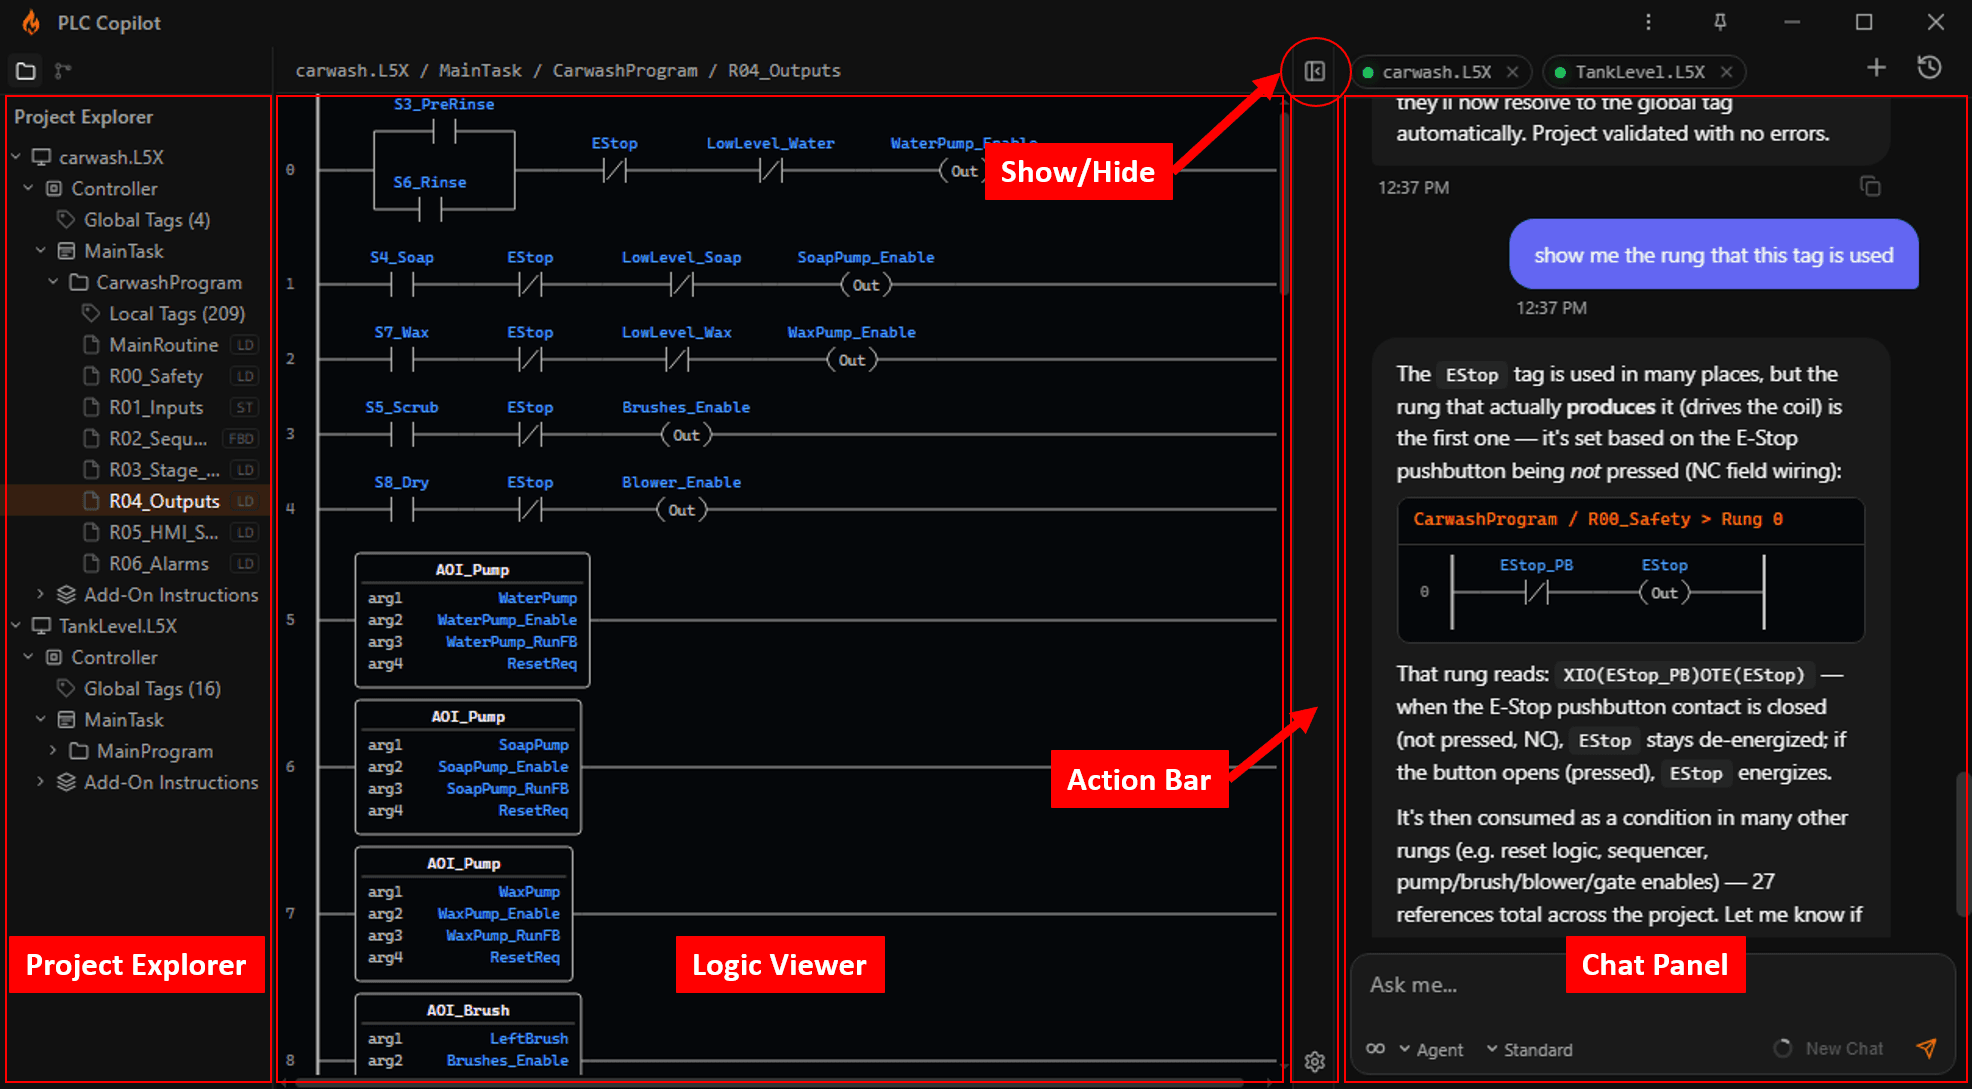Send the message with the paper plane icon
Image resolution: width=1972 pixels, height=1089 pixels.
click(1926, 1048)
